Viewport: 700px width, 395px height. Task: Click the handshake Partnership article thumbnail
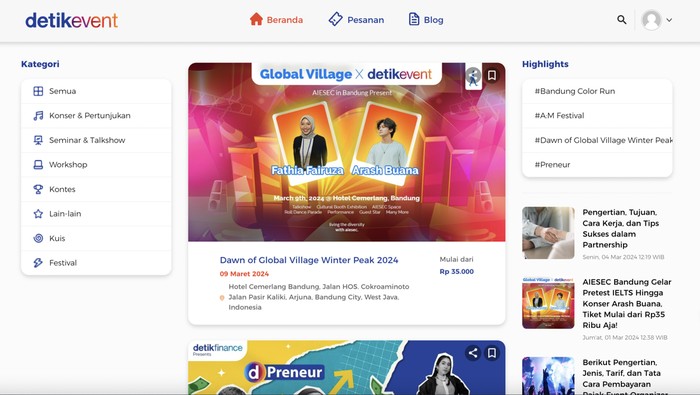pos(548,233)
